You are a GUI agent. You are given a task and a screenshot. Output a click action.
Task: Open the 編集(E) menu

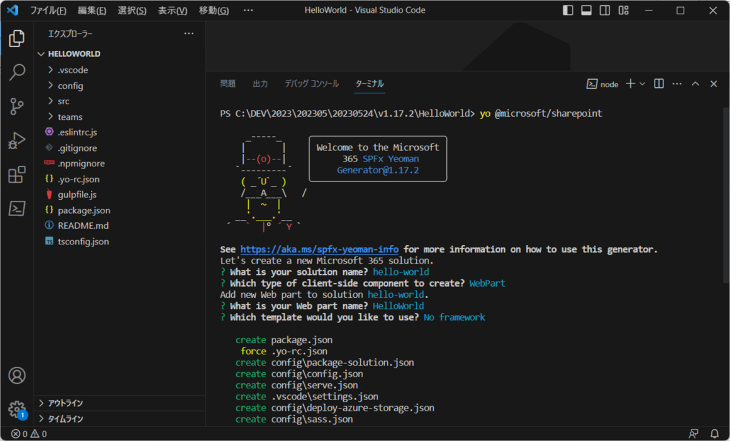(x=92, y=10)
